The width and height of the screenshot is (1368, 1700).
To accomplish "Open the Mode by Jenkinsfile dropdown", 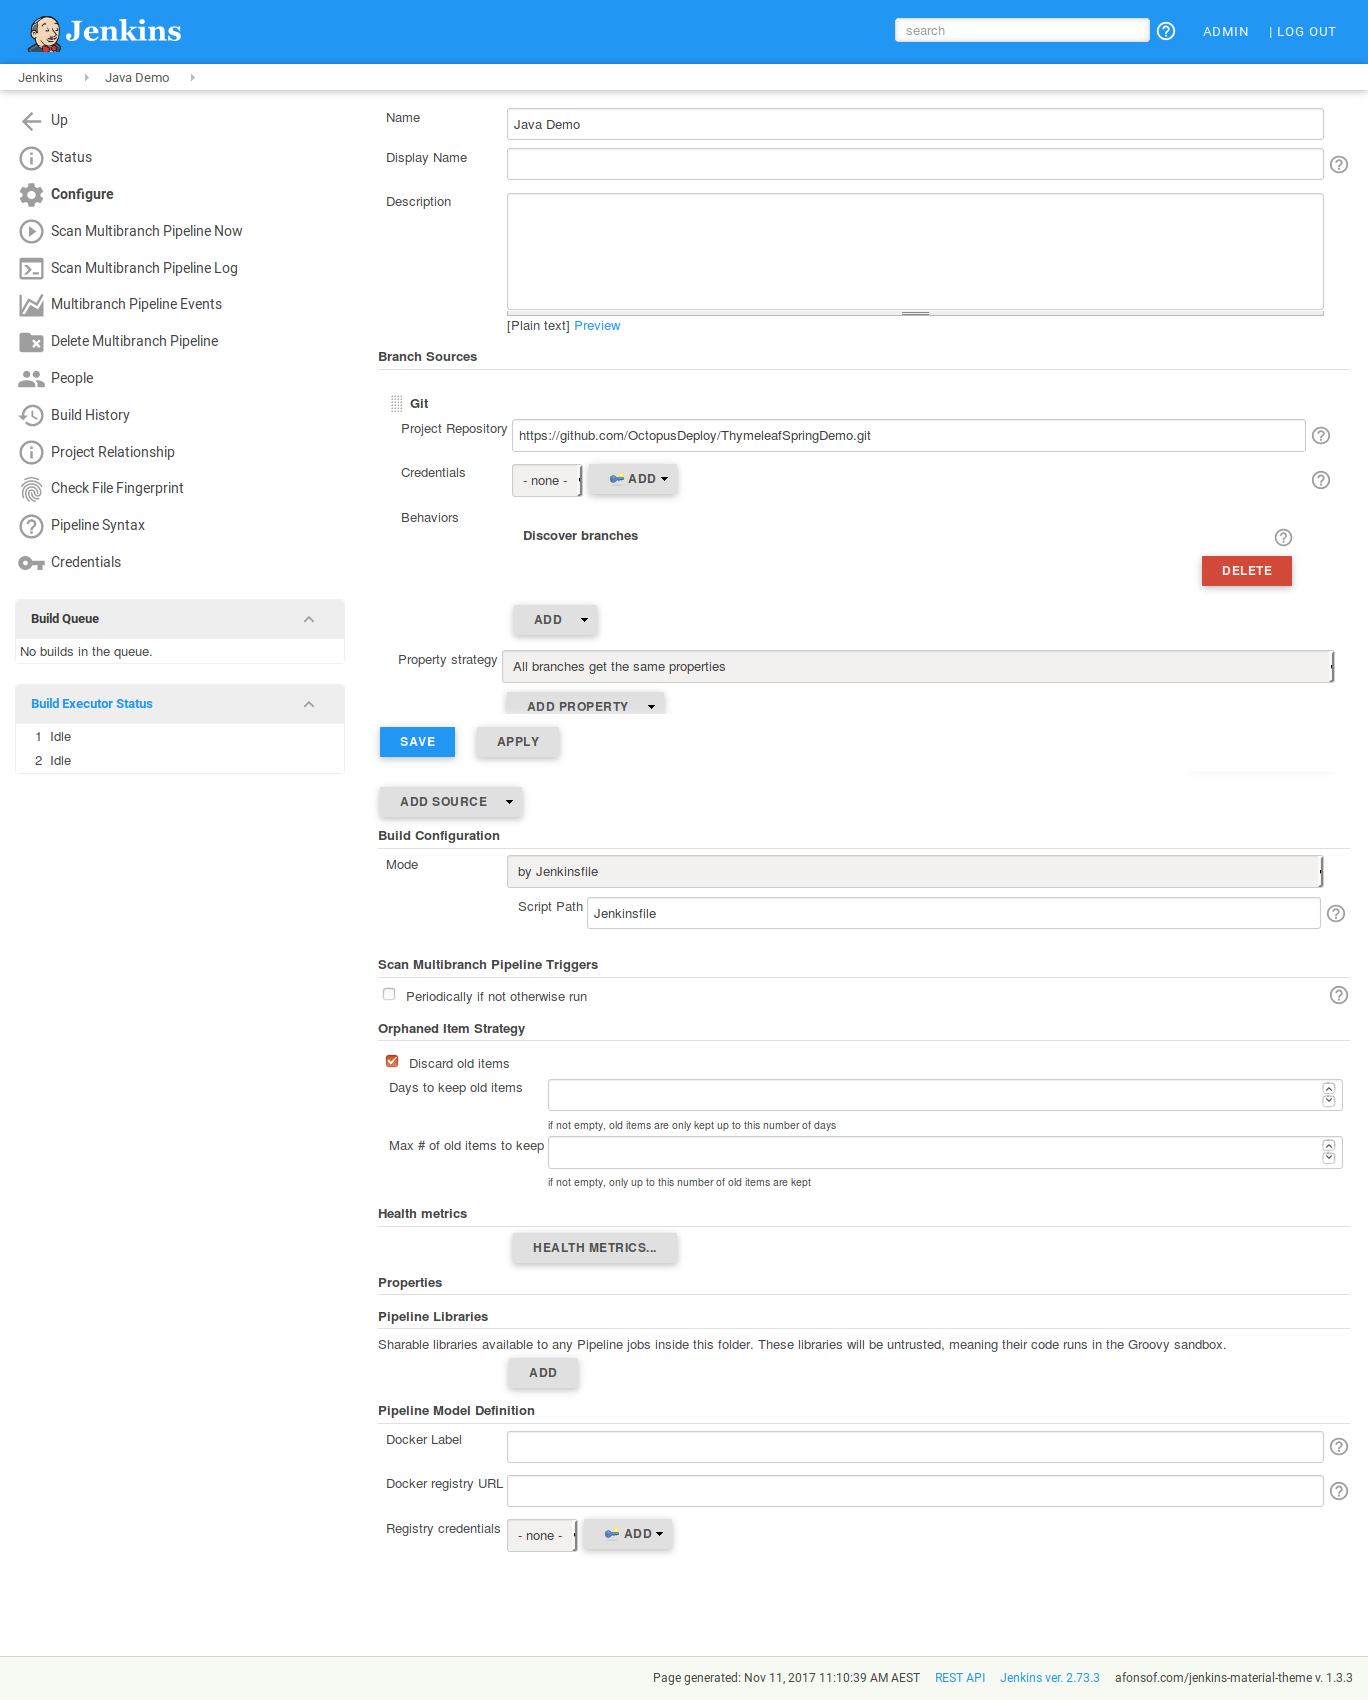I will 914,872.
